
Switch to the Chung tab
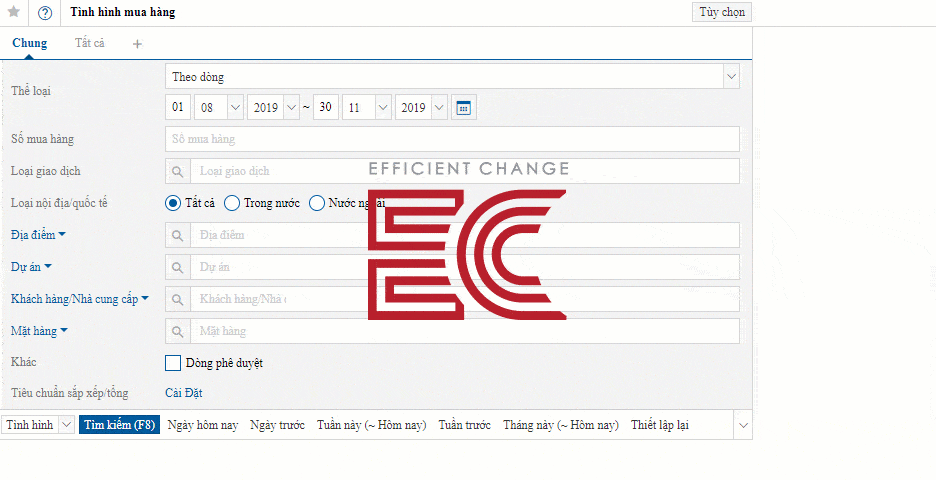(x=29, y=43)
